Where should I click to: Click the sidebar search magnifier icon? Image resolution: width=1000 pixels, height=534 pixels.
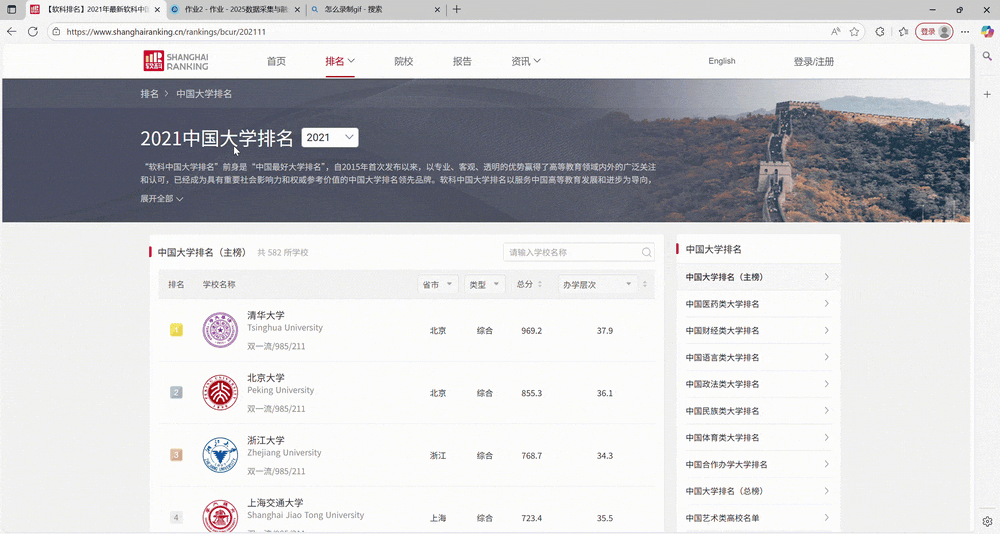(x=987, y=56)
